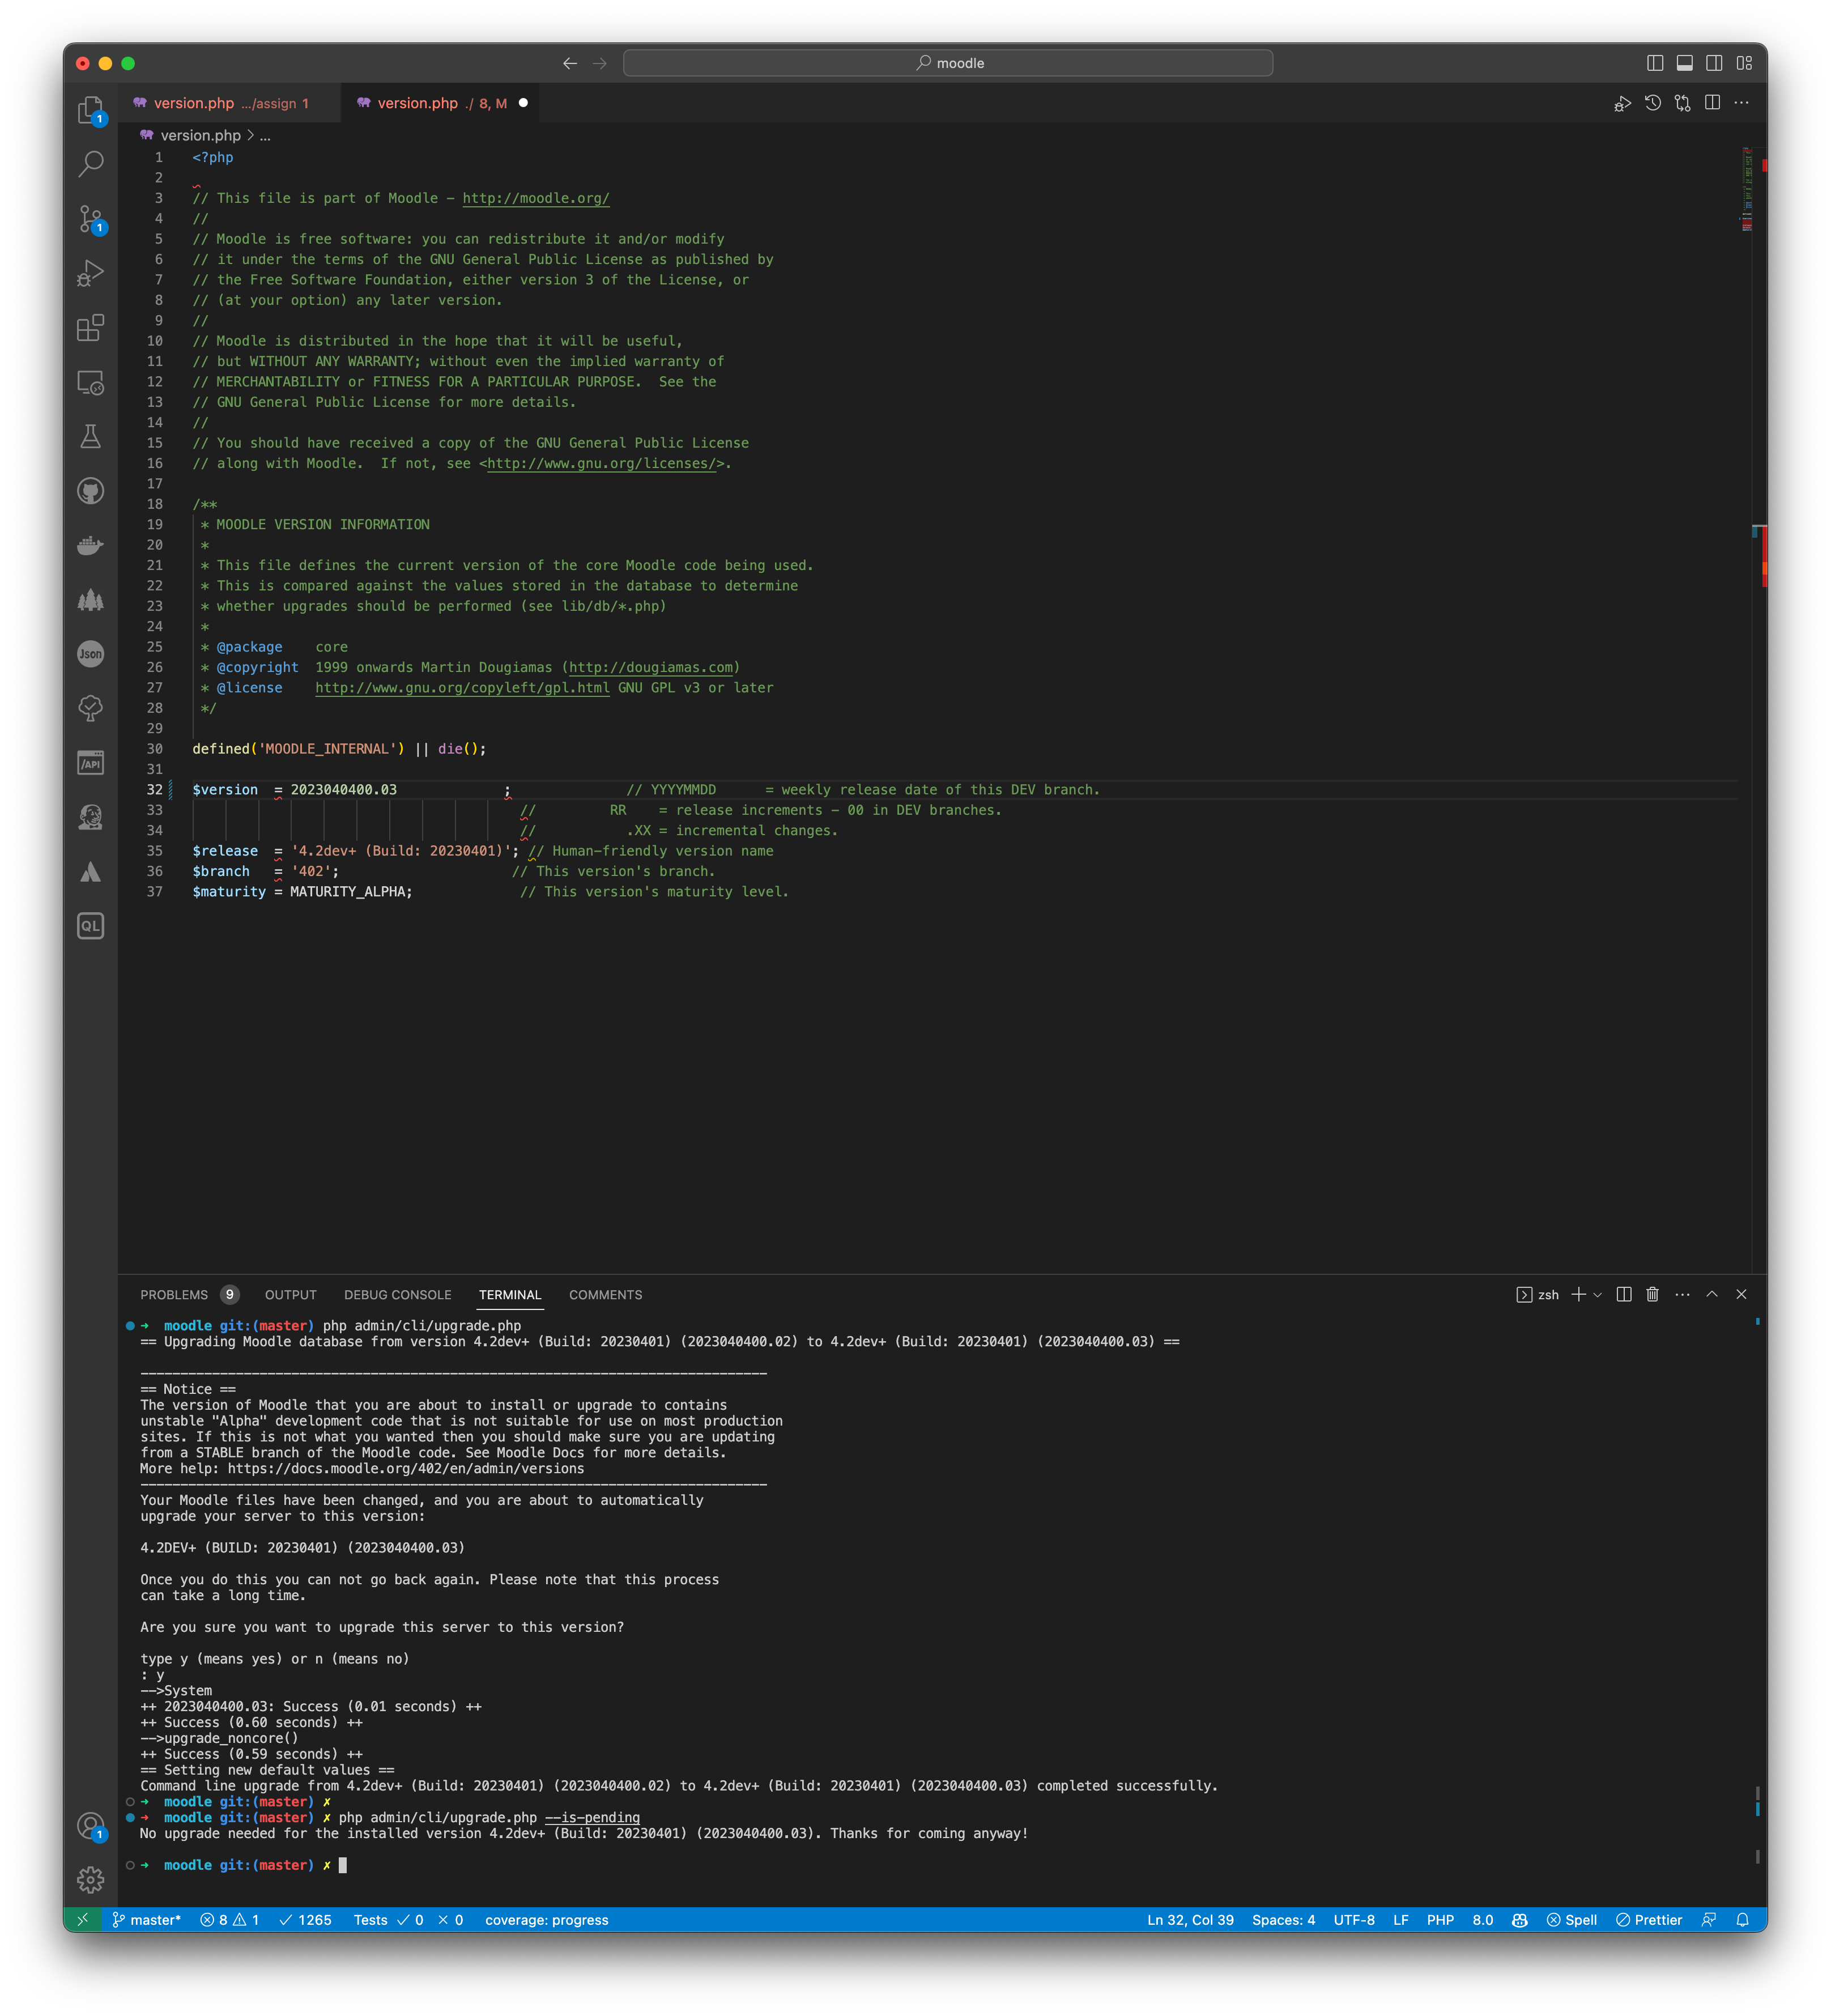Open Source Control view in activity bar
This screenshot has width=1831, height=2016.
click(x=91, y=218)
